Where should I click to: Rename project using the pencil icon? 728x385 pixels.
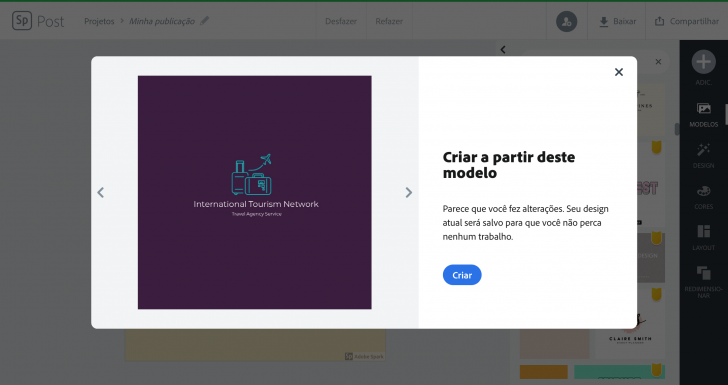[x=205, y=21]
